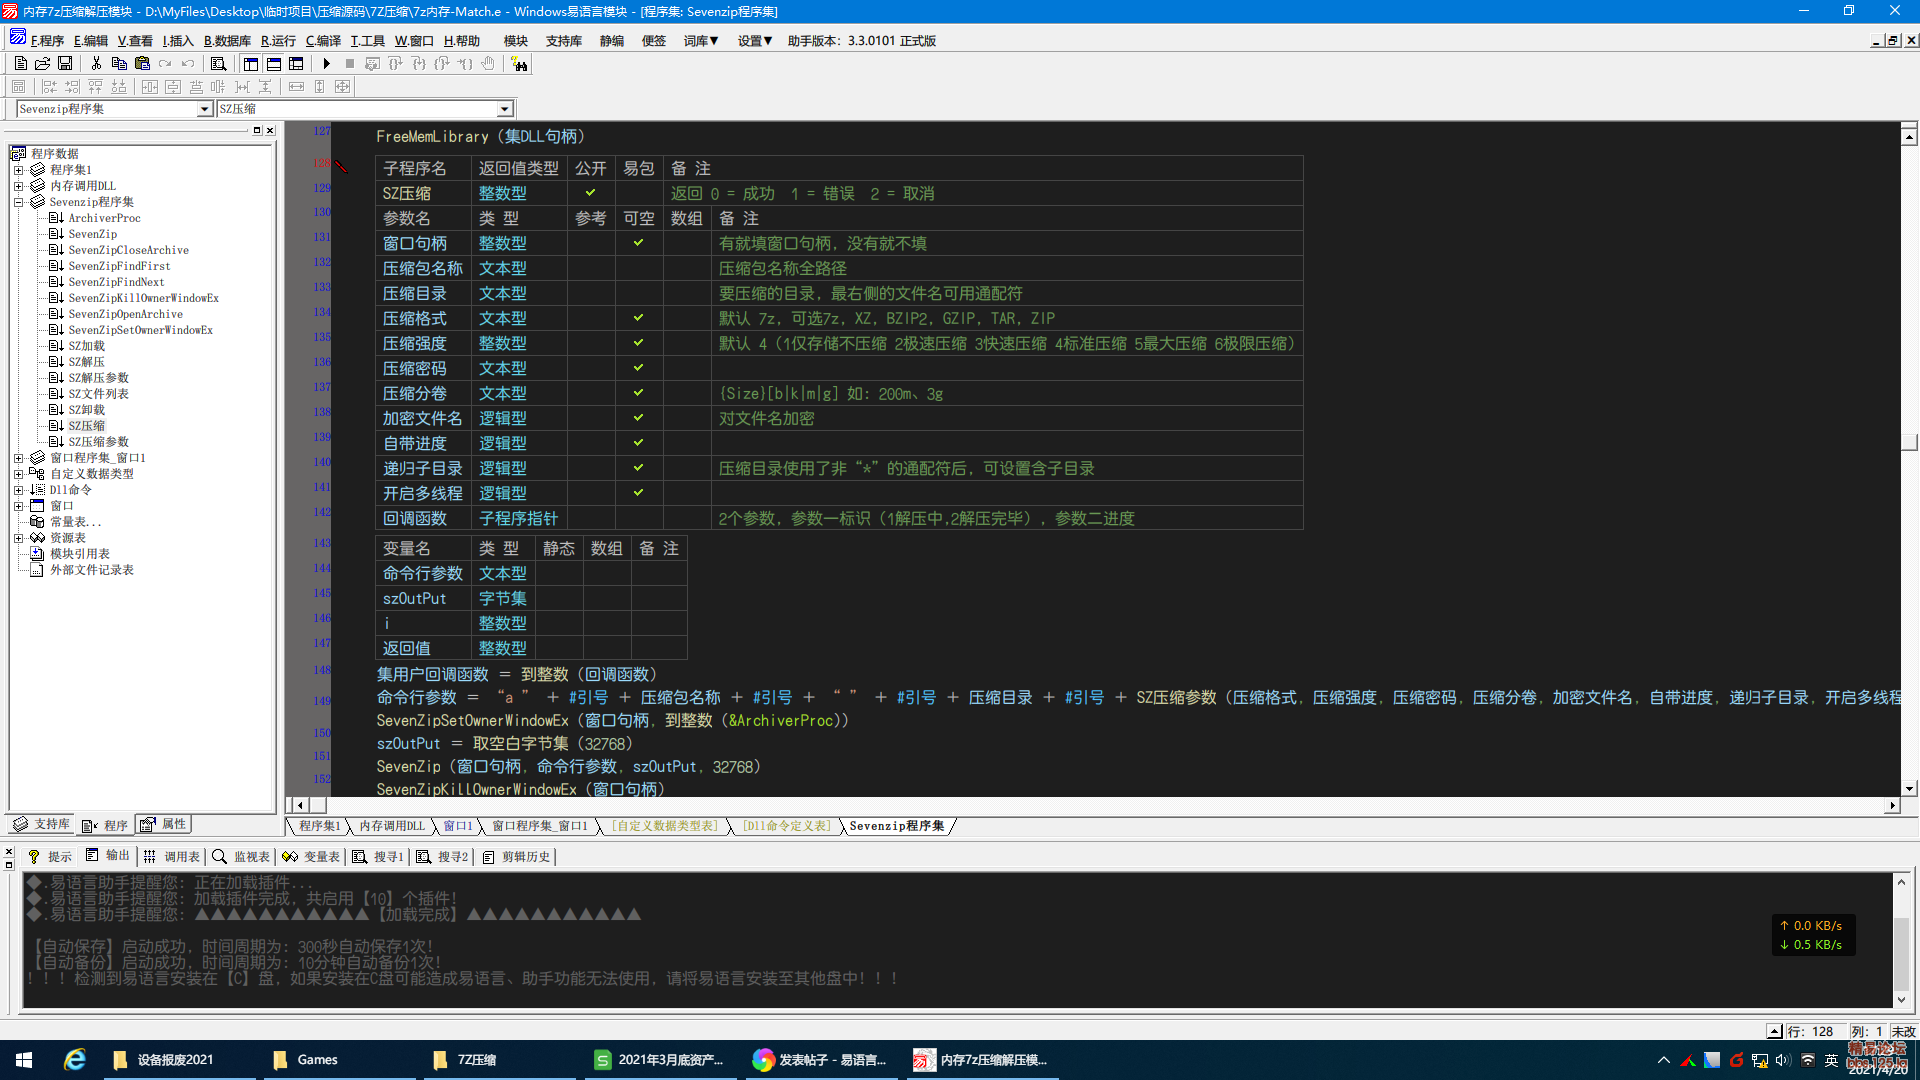Open the 属性 properties panel tab
1920x1080 pixels.
pos(163,825)
